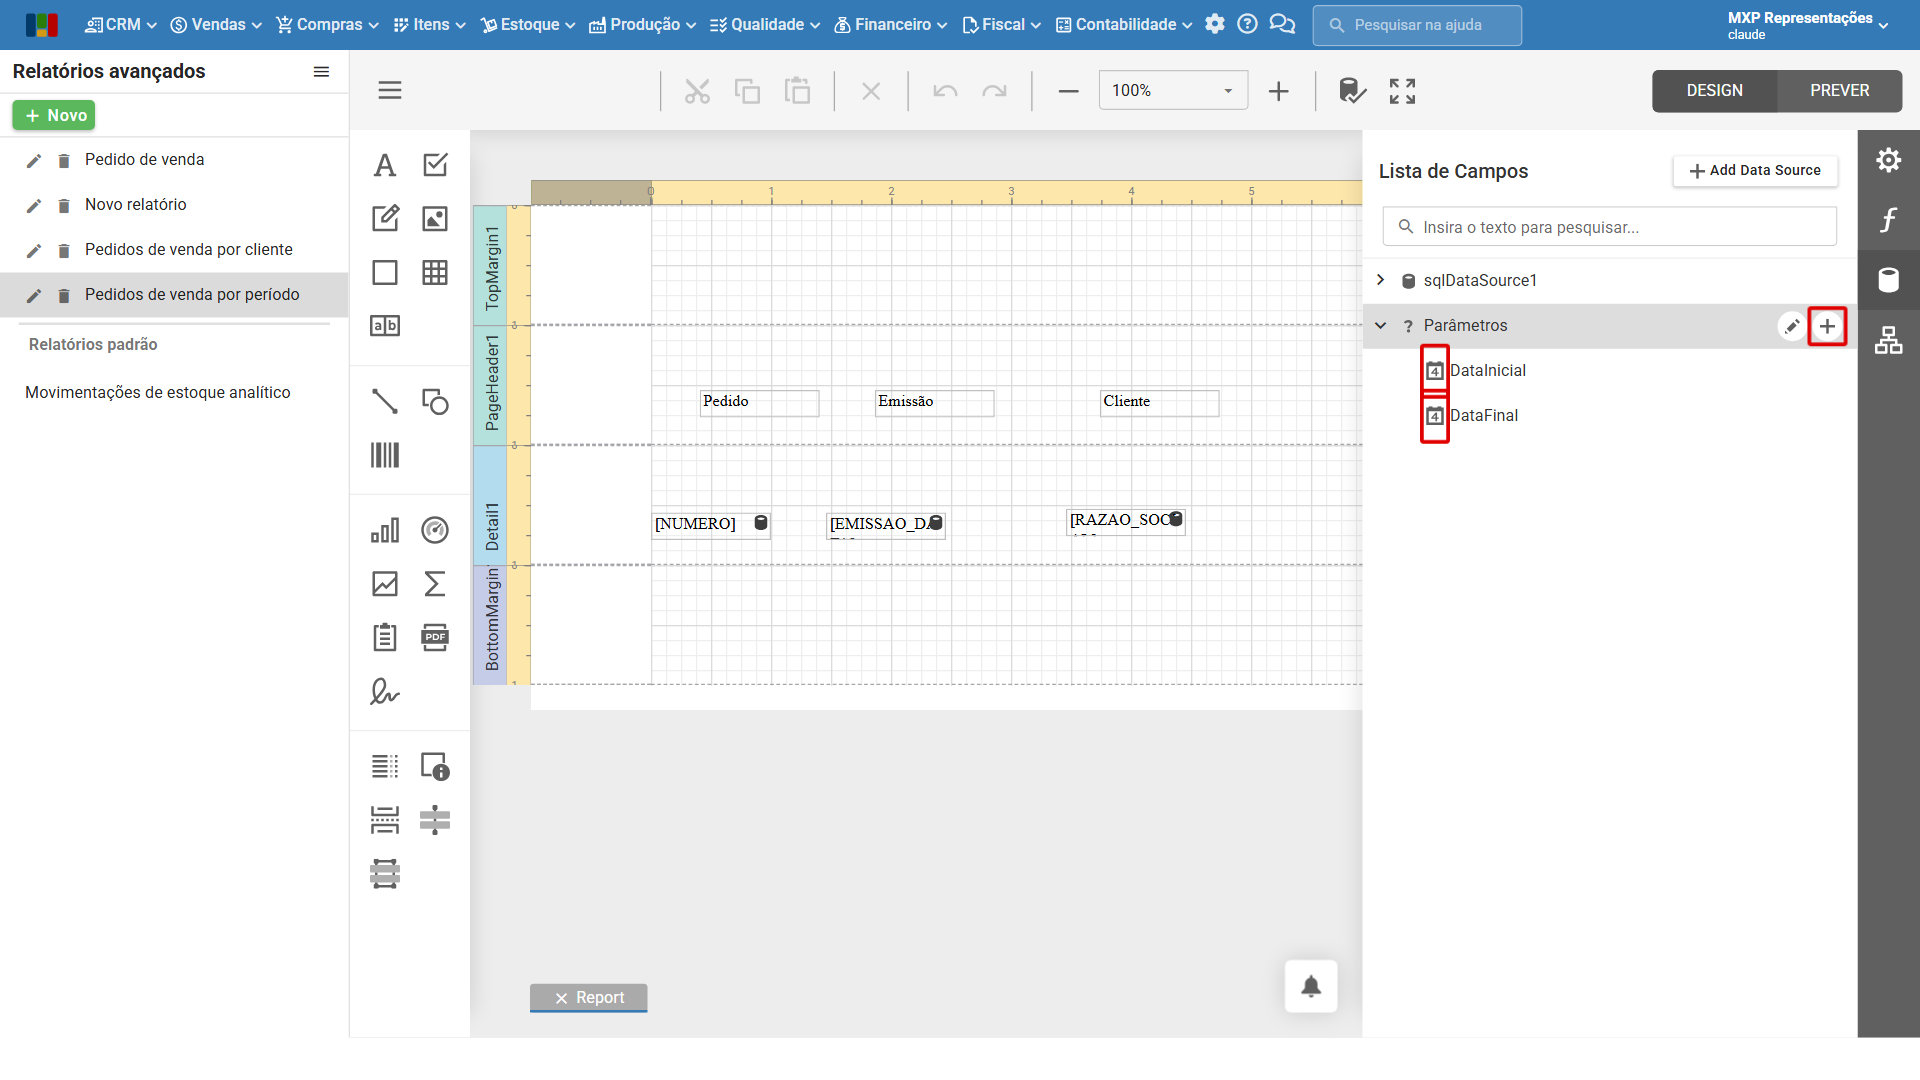Click the Add Data Source button
The height and width of the screenshot is (1080, 1920).
(x=1755, y=171)
